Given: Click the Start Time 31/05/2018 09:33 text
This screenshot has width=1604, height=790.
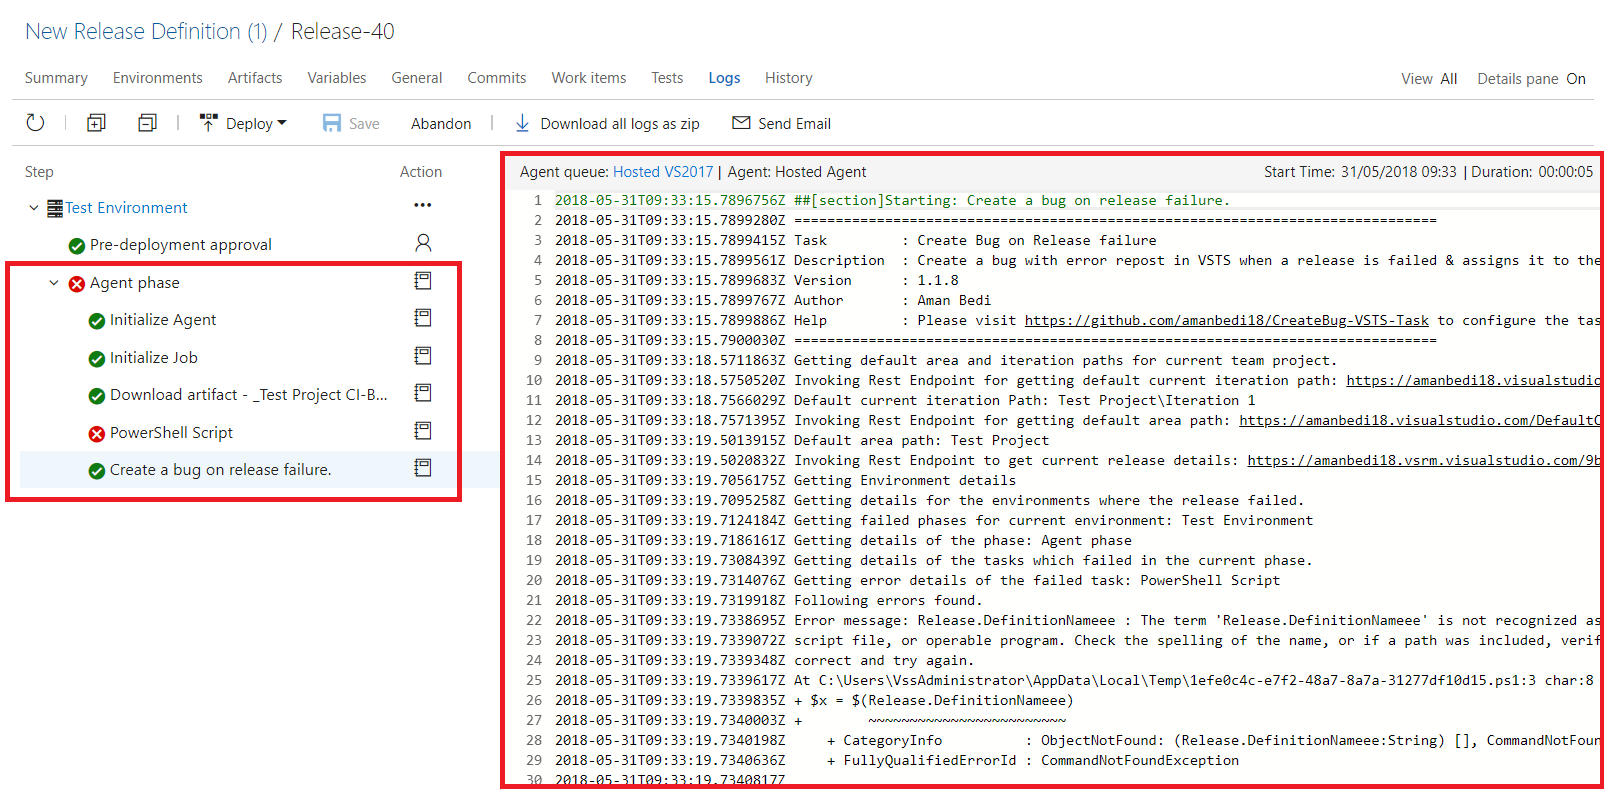Looking at the screenshot, I should [x=1360, y=172].
